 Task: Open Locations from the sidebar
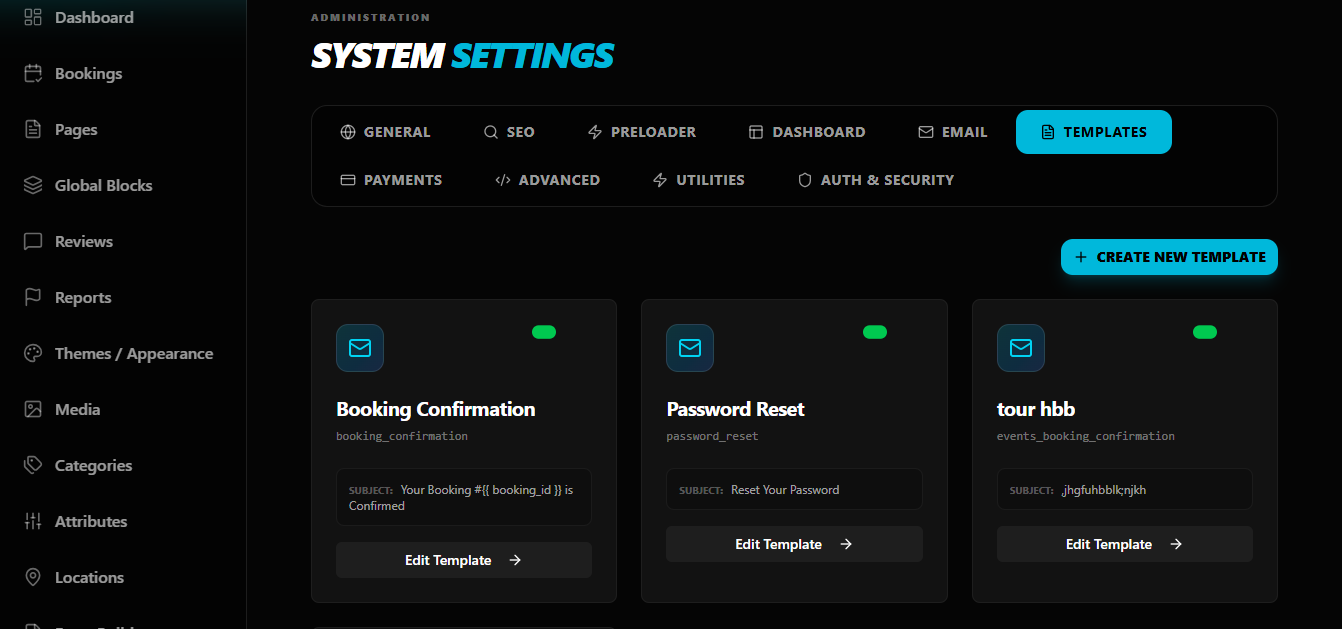click(89, 577)
